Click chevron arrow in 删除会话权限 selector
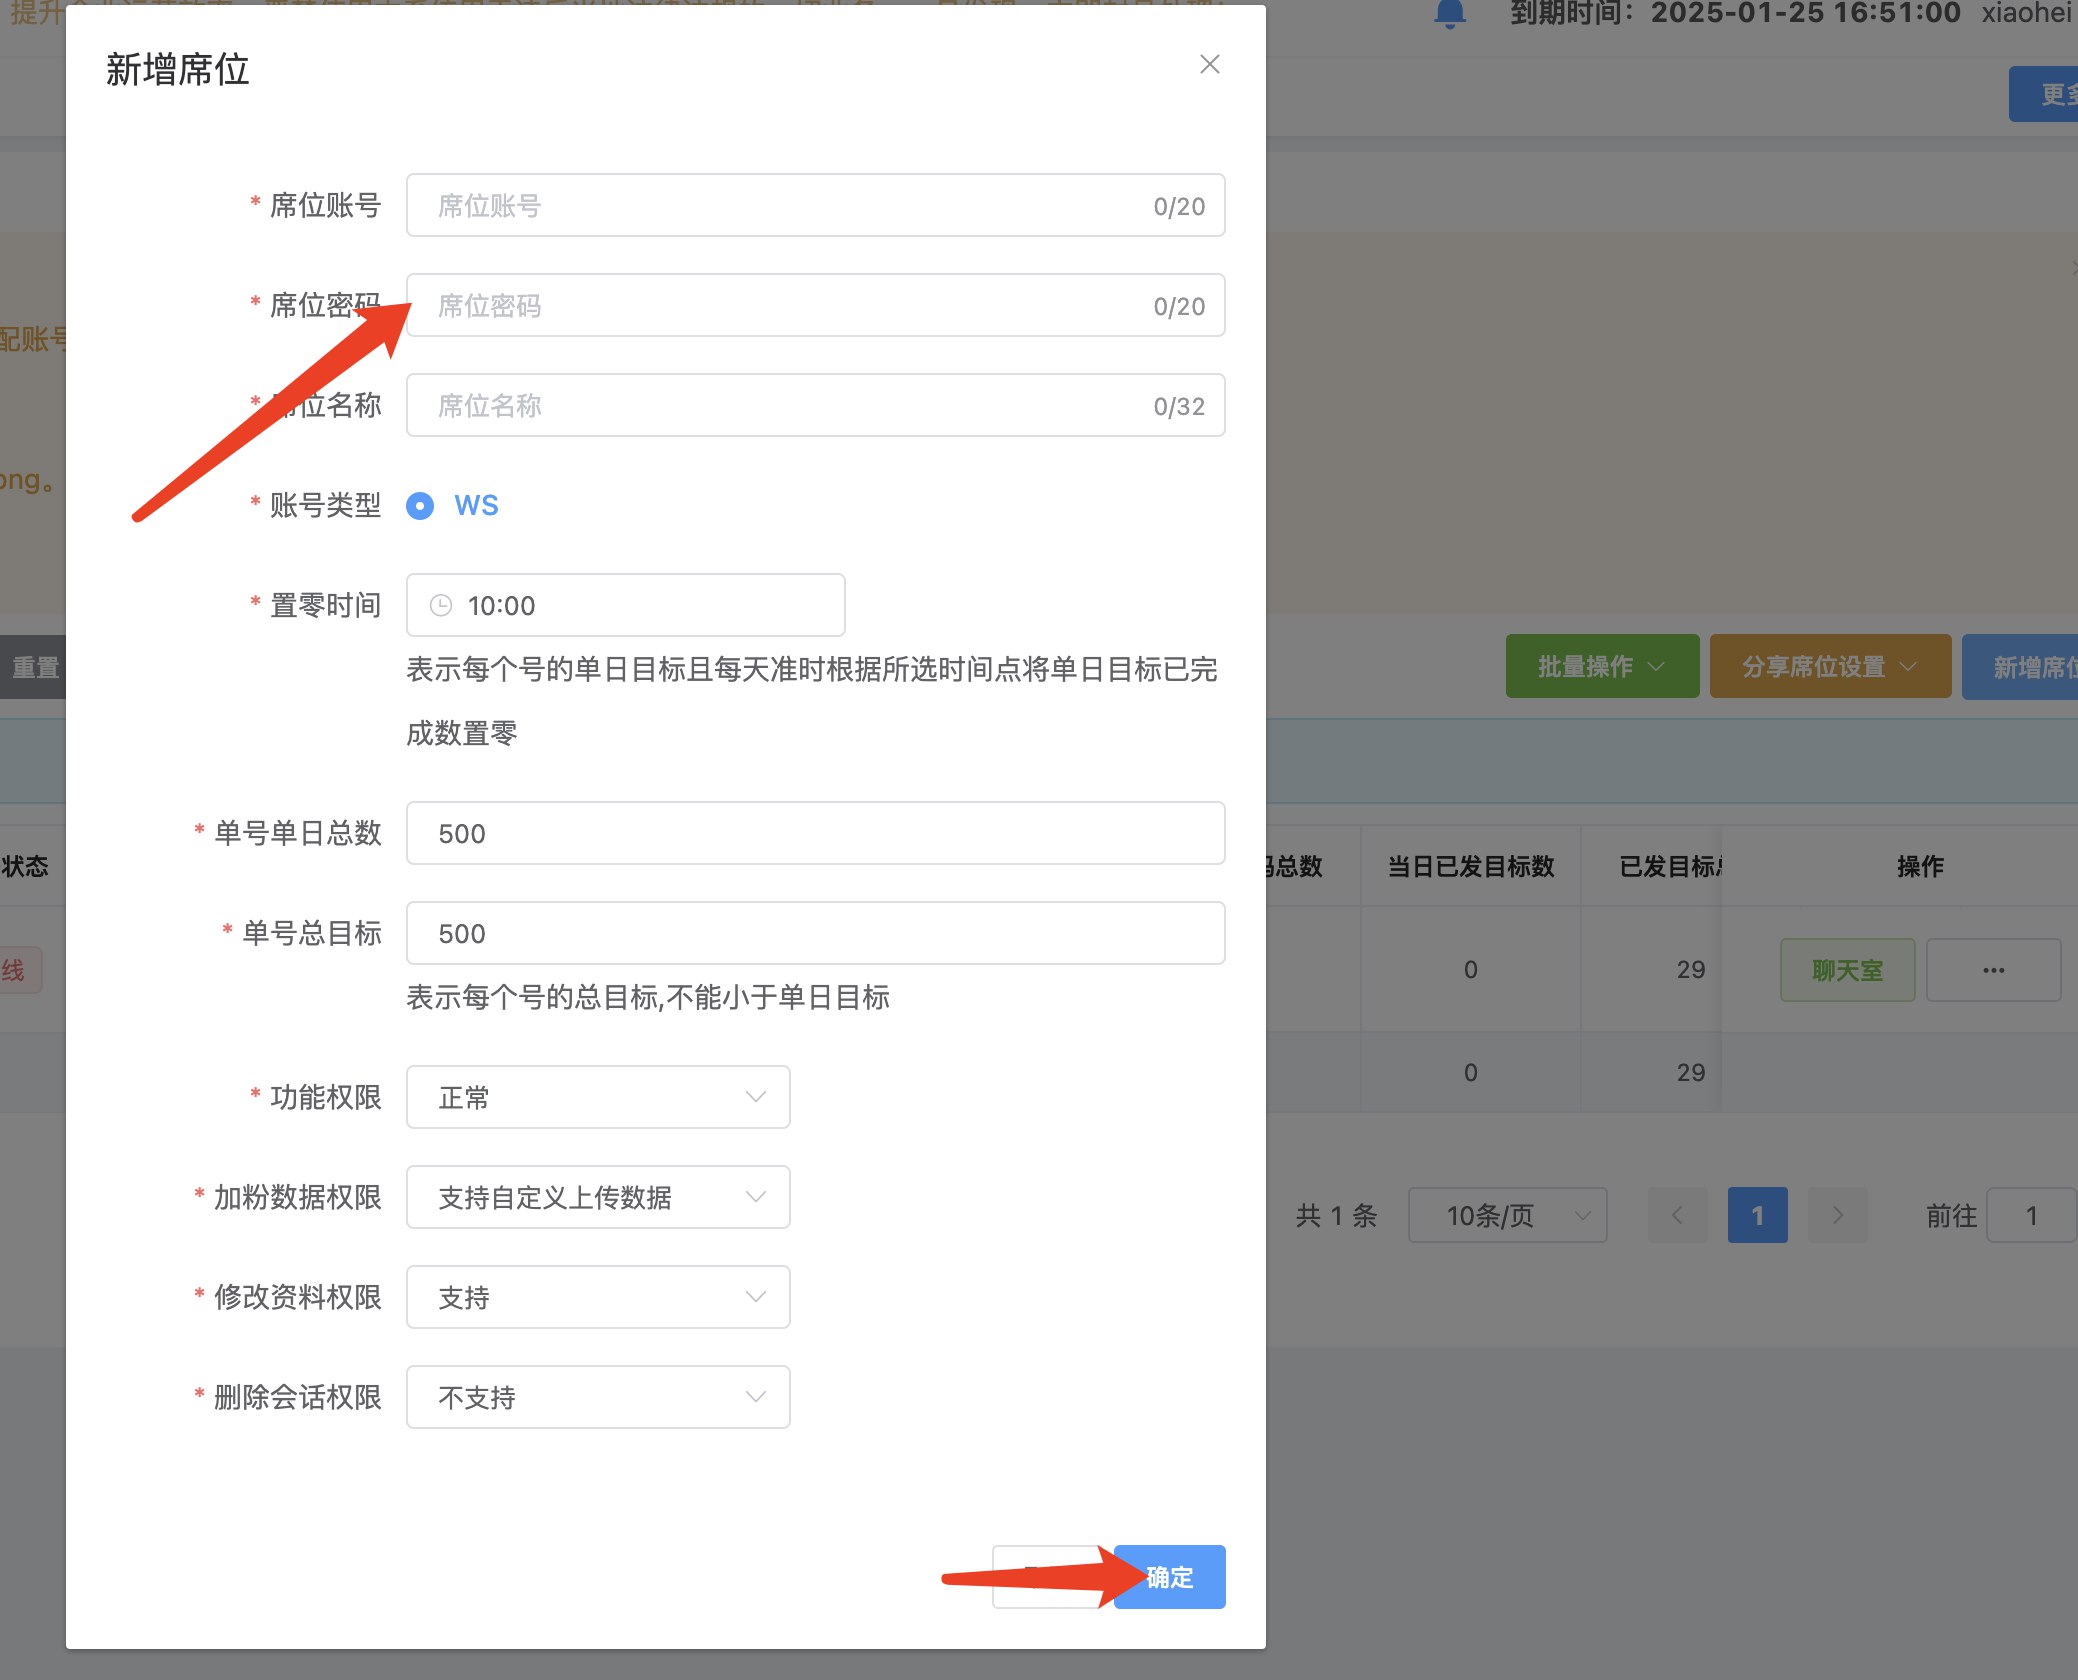 (x=755, y=1397)
